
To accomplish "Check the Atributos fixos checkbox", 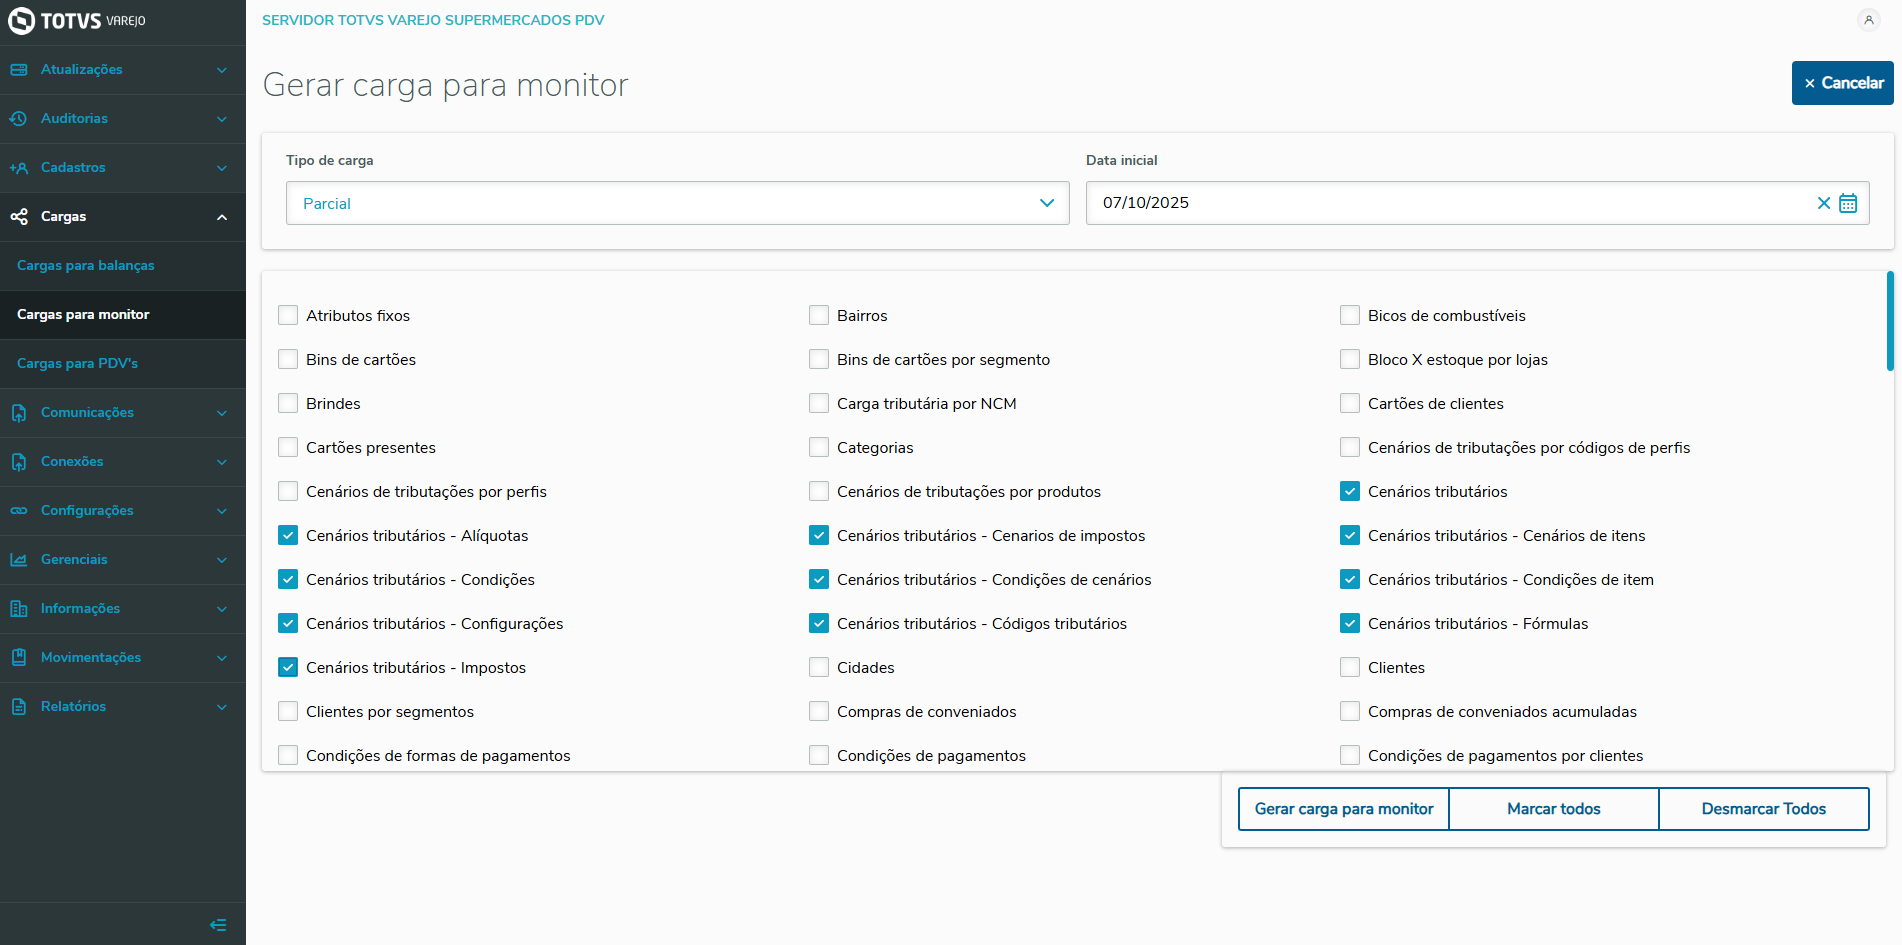I will [x=288, y=316].
